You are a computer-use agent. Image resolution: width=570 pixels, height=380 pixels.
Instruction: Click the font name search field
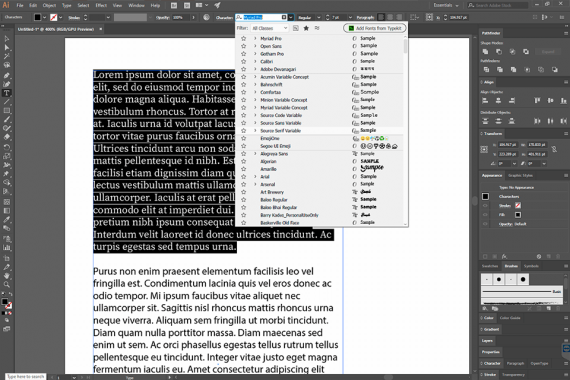(262, 17)
